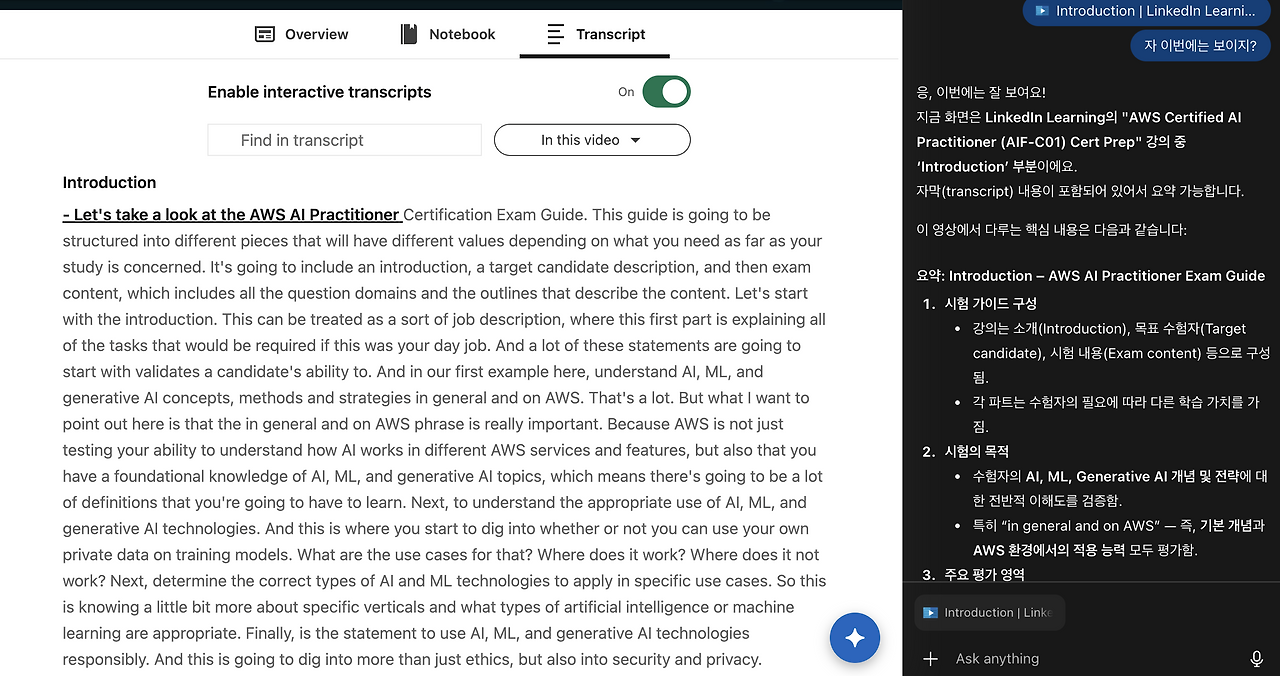
Task: Click the Overview newspaper icon
Action: (x=264, y=33)
